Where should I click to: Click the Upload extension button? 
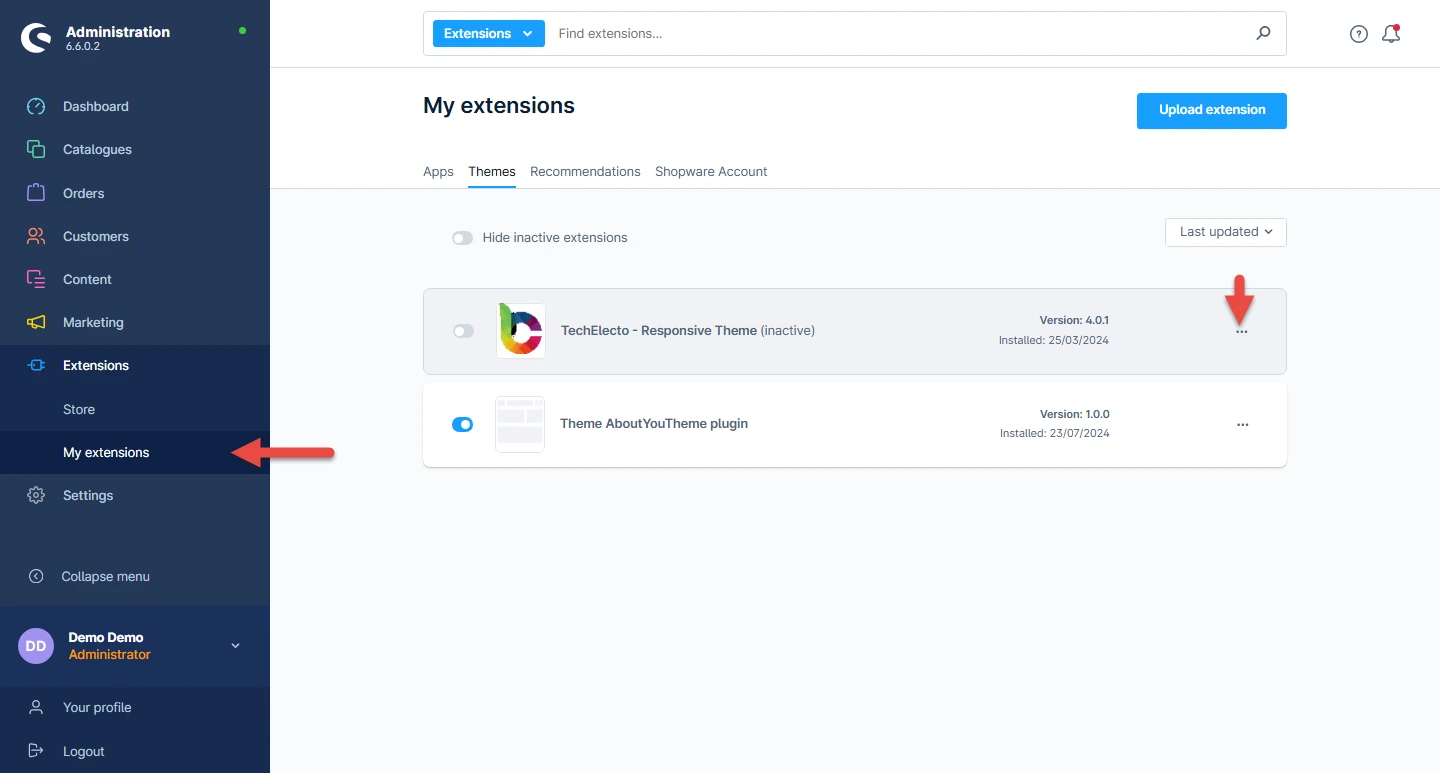point(1211,110)
